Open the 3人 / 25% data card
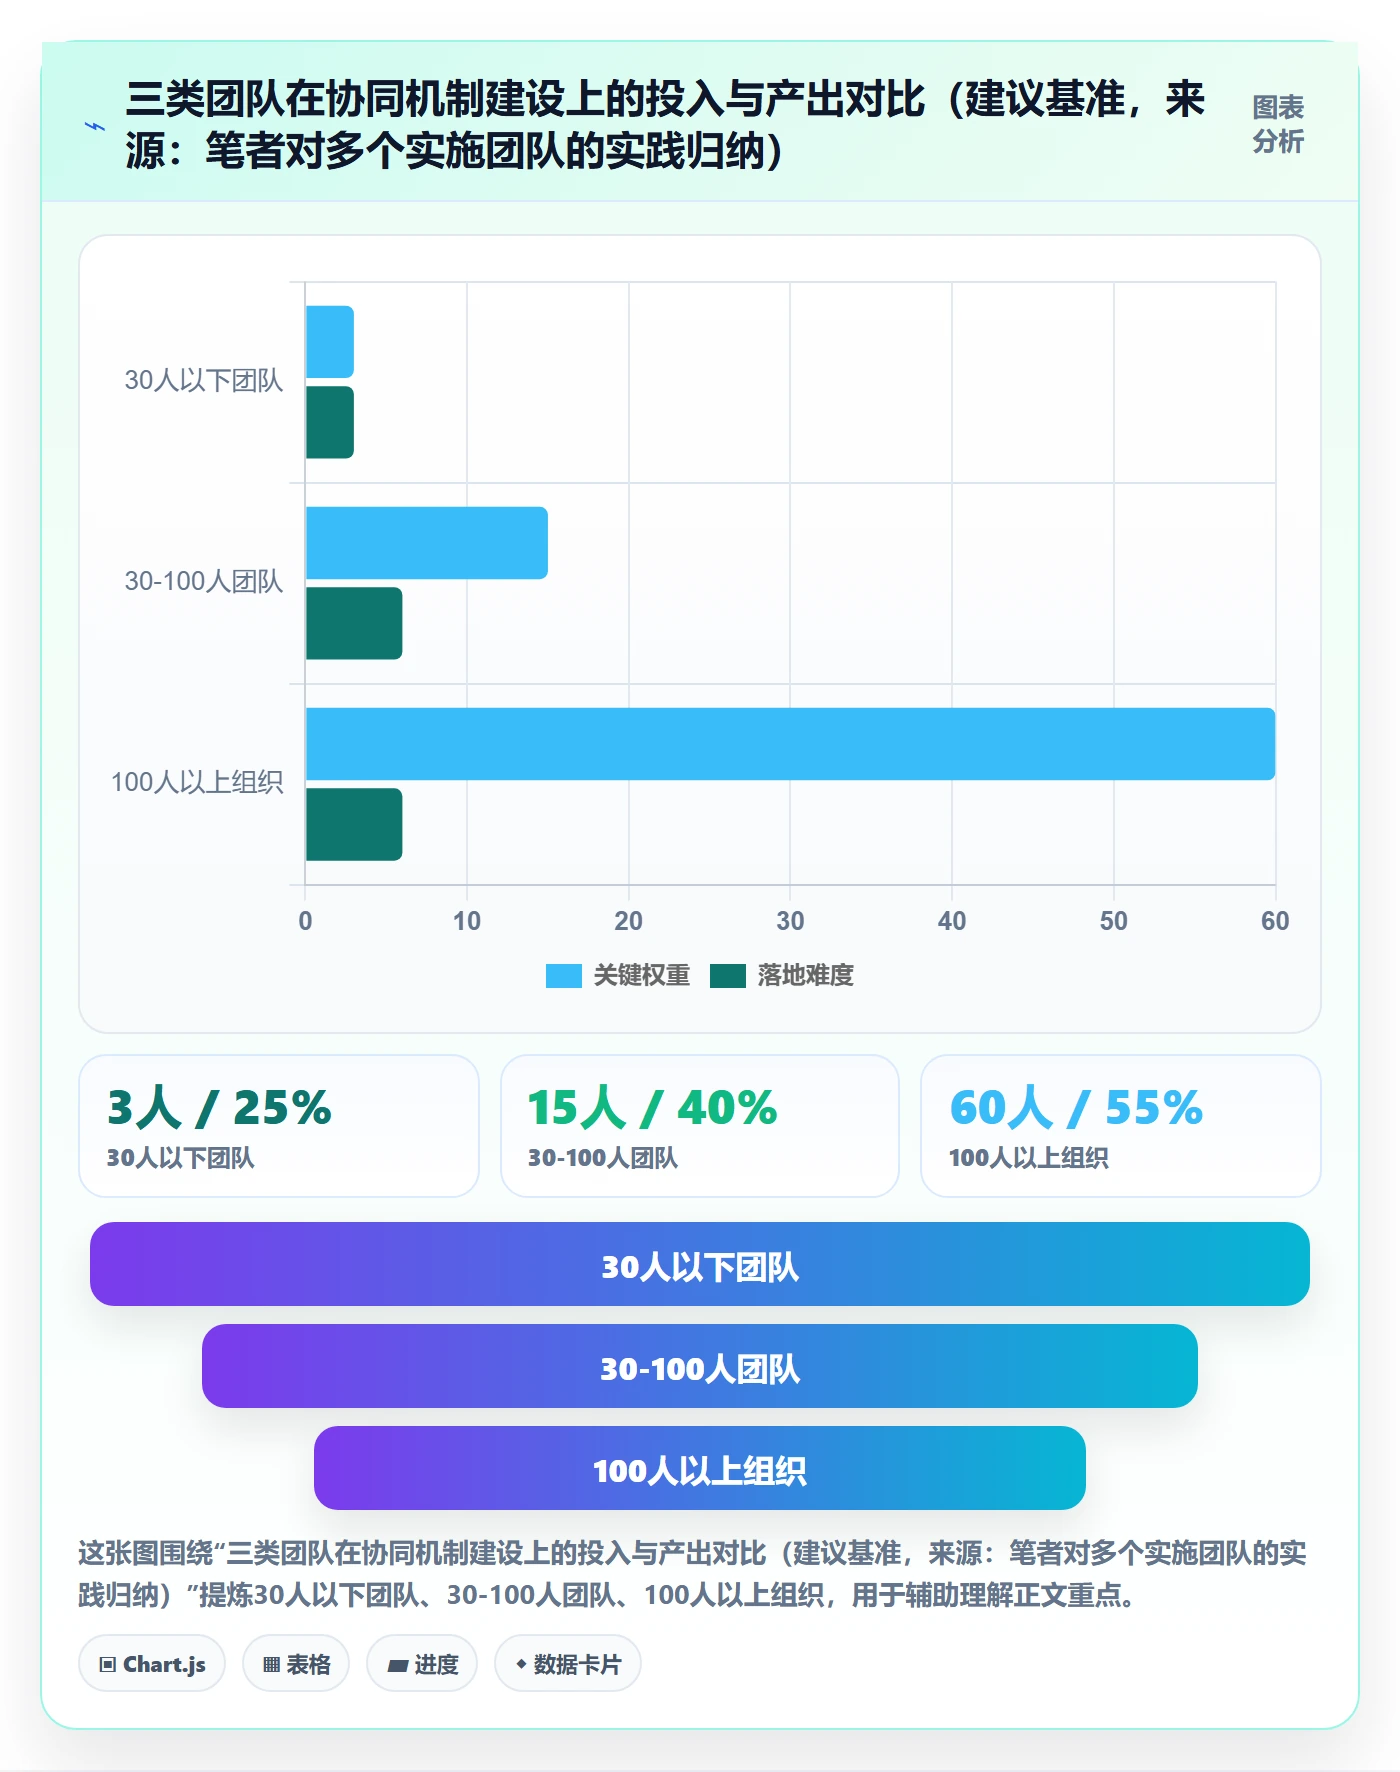Viewport: 1400px width, 1772px height. coord(279,1126)
